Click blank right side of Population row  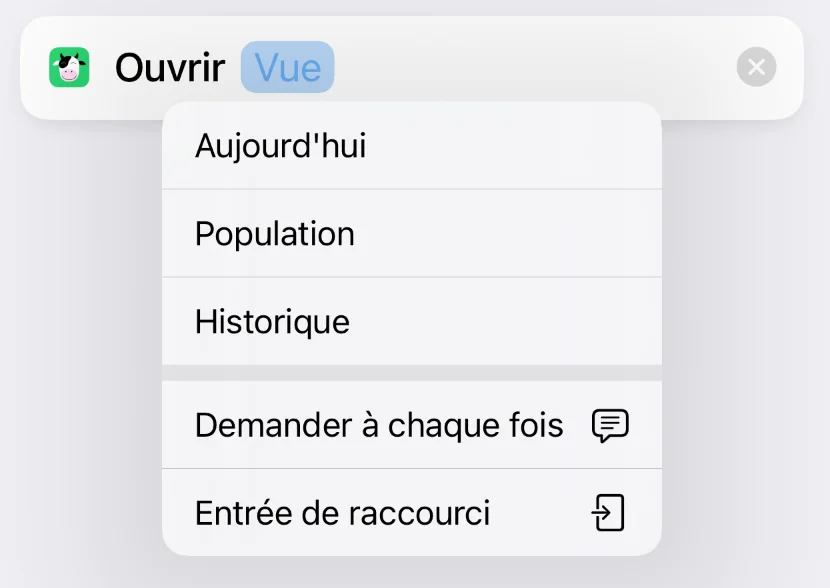coord(540,234)
